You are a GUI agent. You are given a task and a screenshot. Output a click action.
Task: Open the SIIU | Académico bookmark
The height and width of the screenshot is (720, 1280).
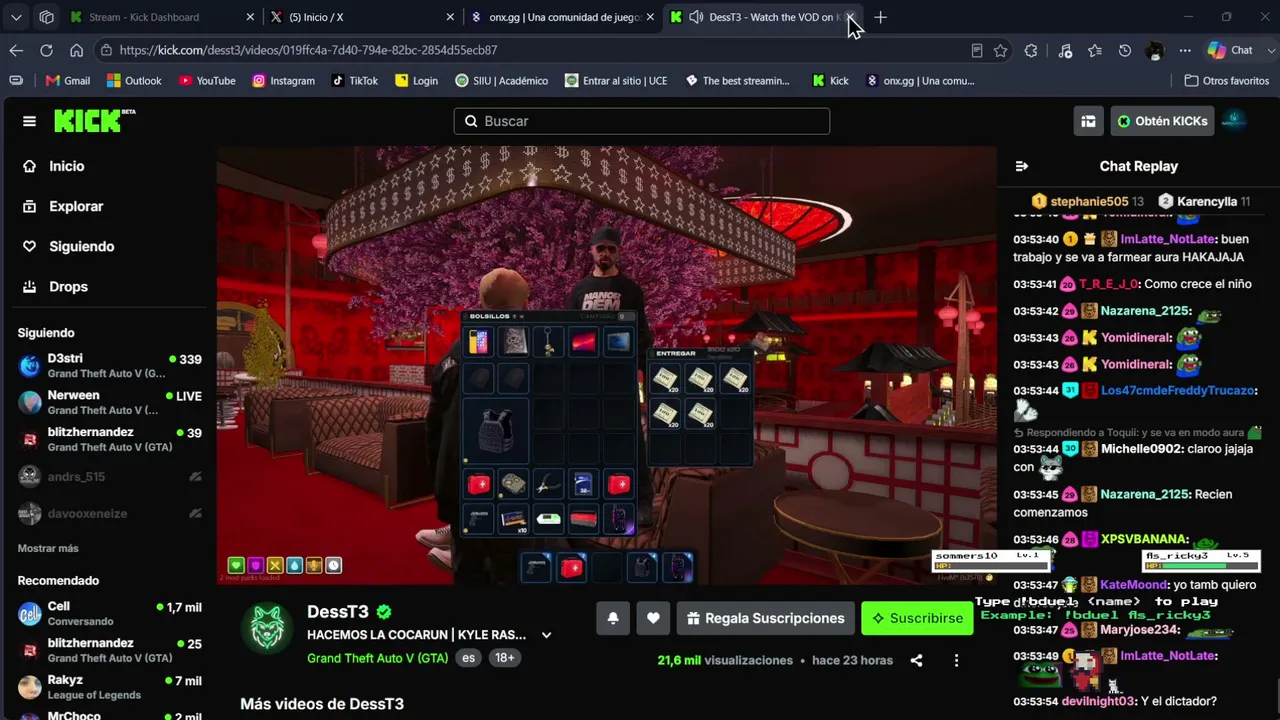[501, 81]
